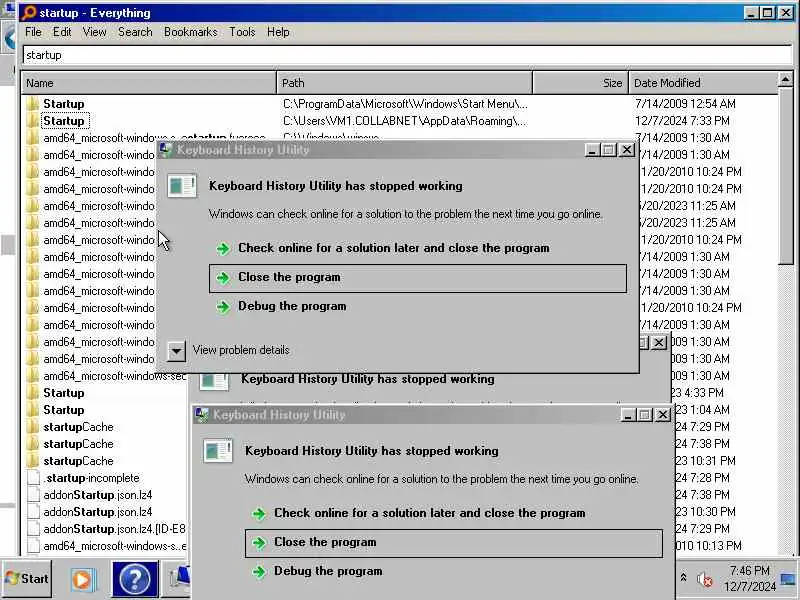This screenshot has width=800, height=600.
Task: Click the date '7/14/2009 12:54 AM' cell
Action: coord(685,104)
